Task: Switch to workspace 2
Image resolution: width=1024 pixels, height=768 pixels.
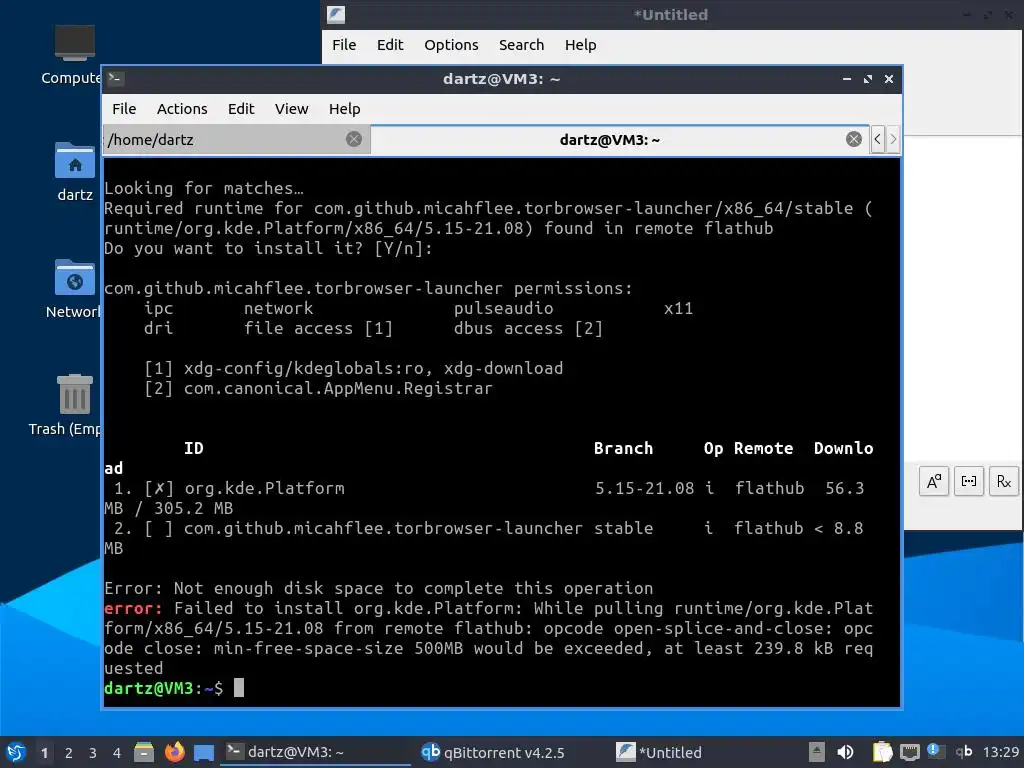Action: 69,753
